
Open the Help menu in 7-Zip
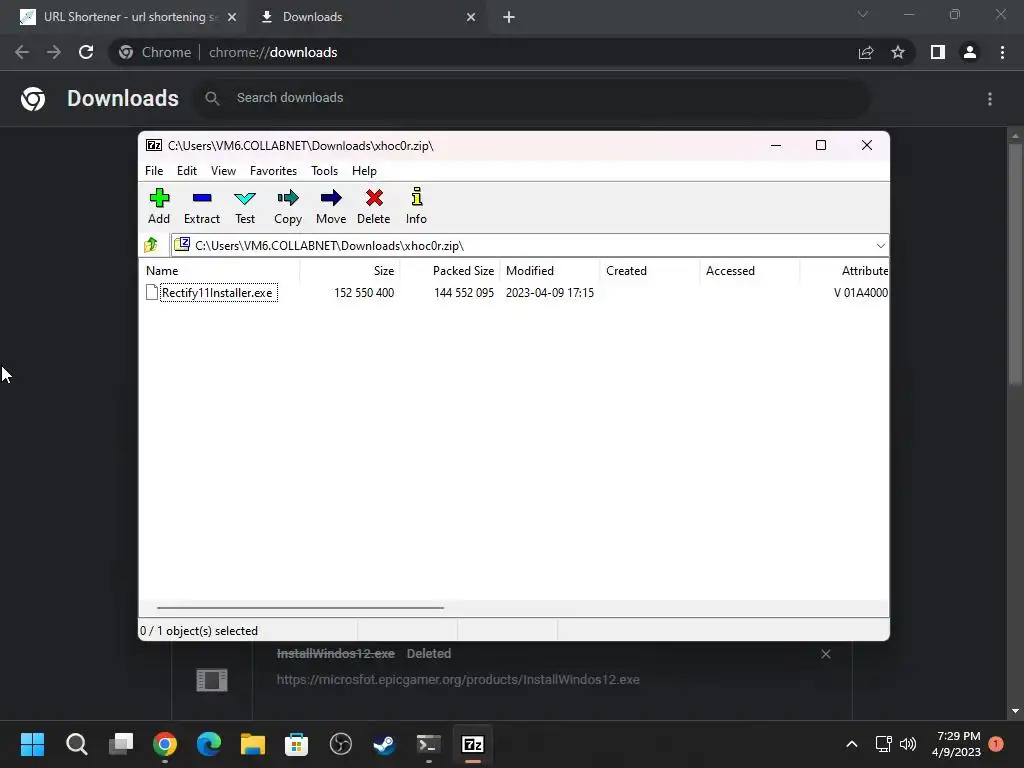[364, 170]
